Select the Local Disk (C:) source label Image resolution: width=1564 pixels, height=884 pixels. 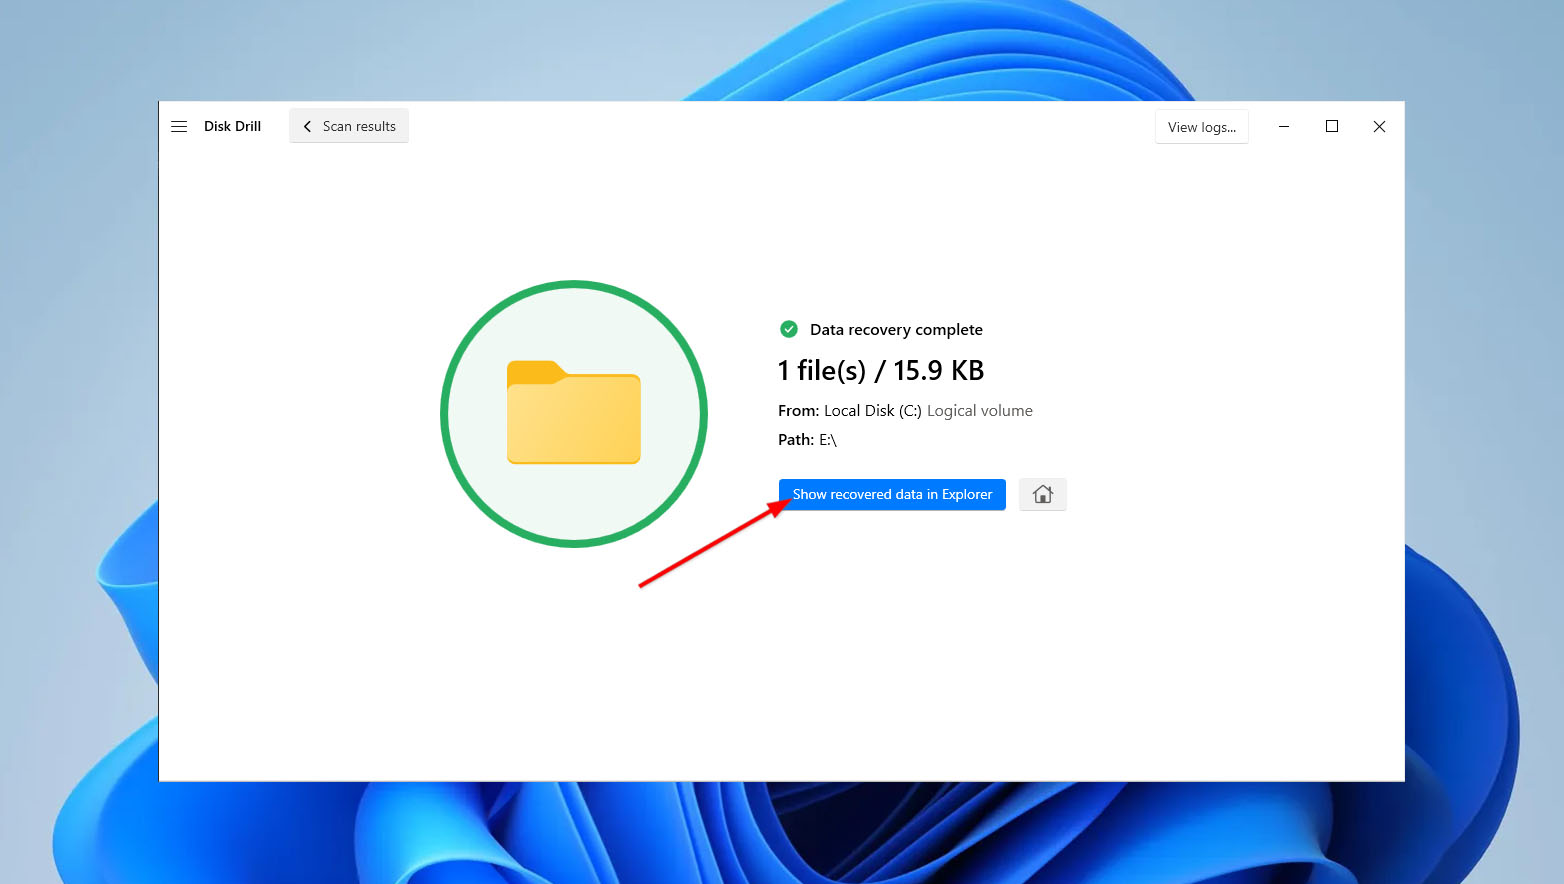[x=872, y=410]
